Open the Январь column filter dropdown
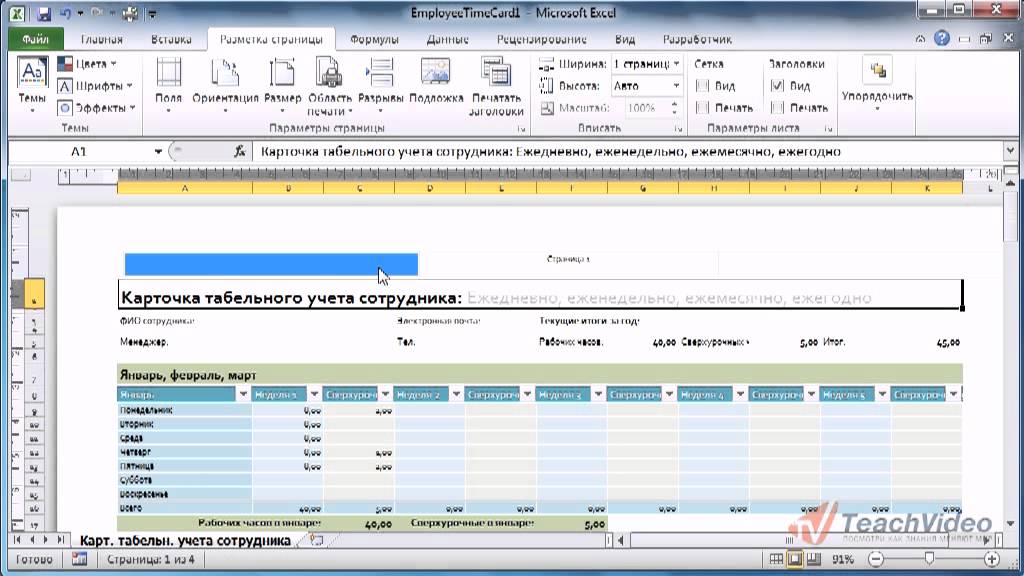Viewport: 1024px width, 576px height. (x=243, y=394)
